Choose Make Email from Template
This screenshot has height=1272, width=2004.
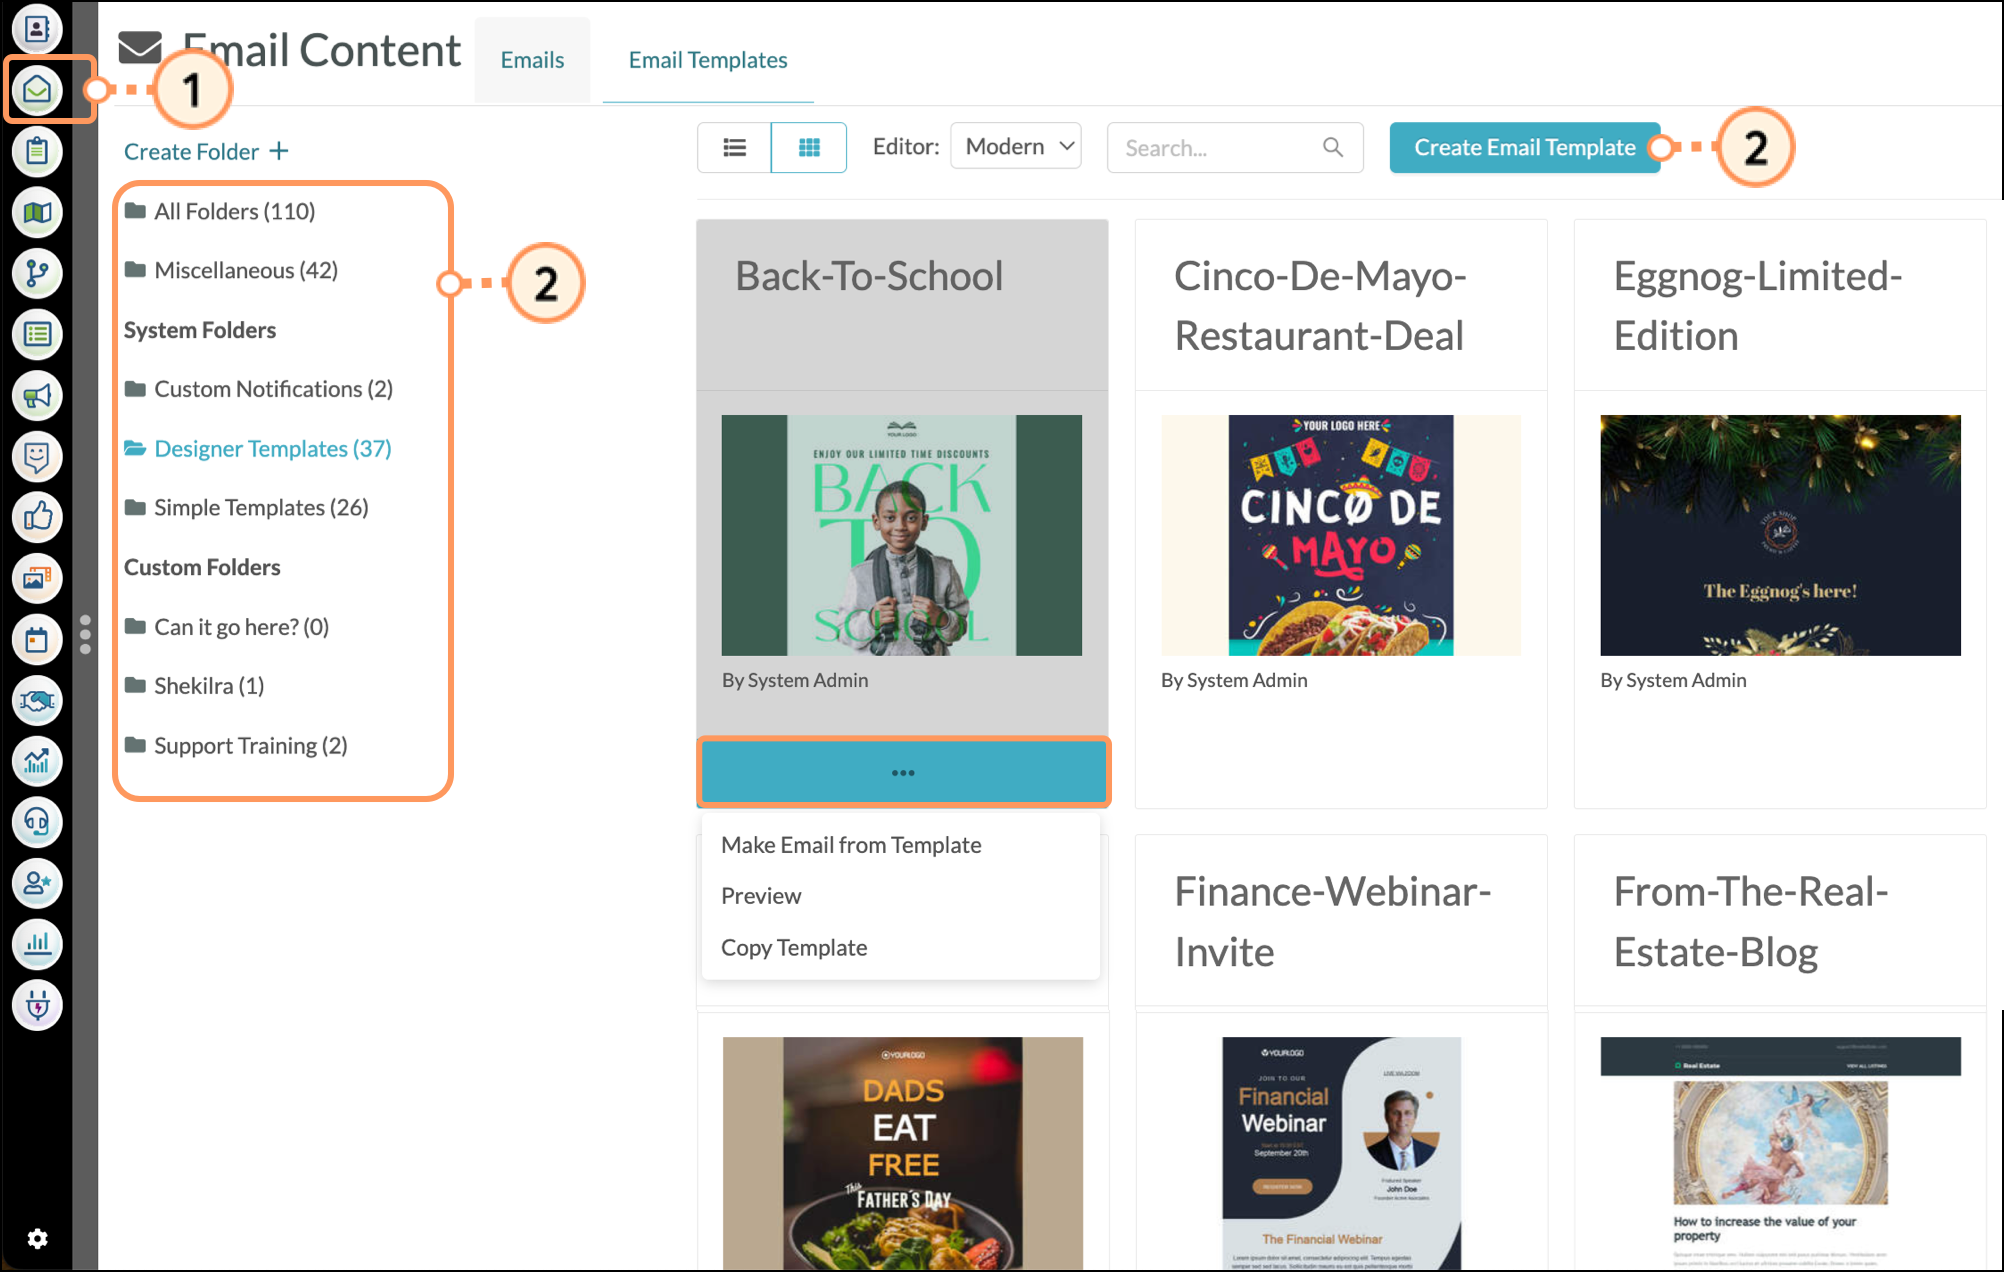point(851,845)
